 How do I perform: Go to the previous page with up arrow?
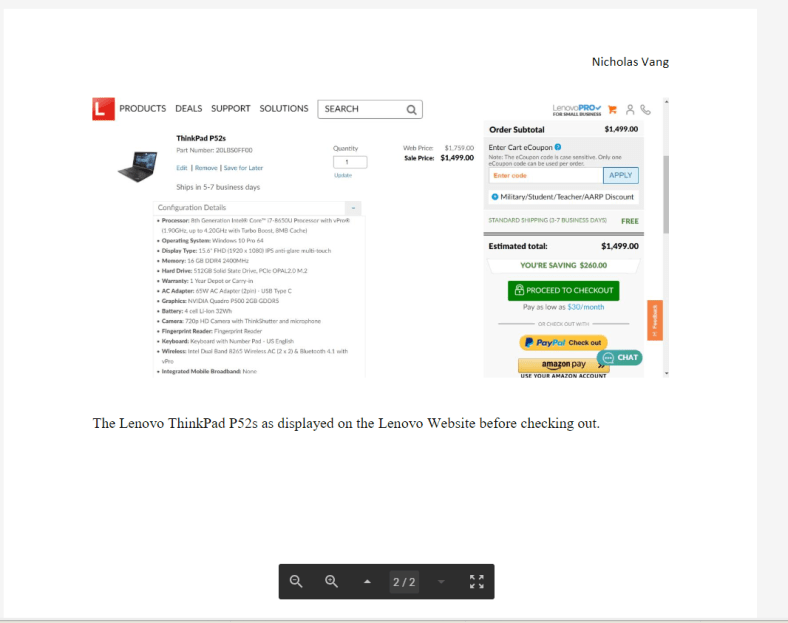pyautogui.click(x=367, y=582)
